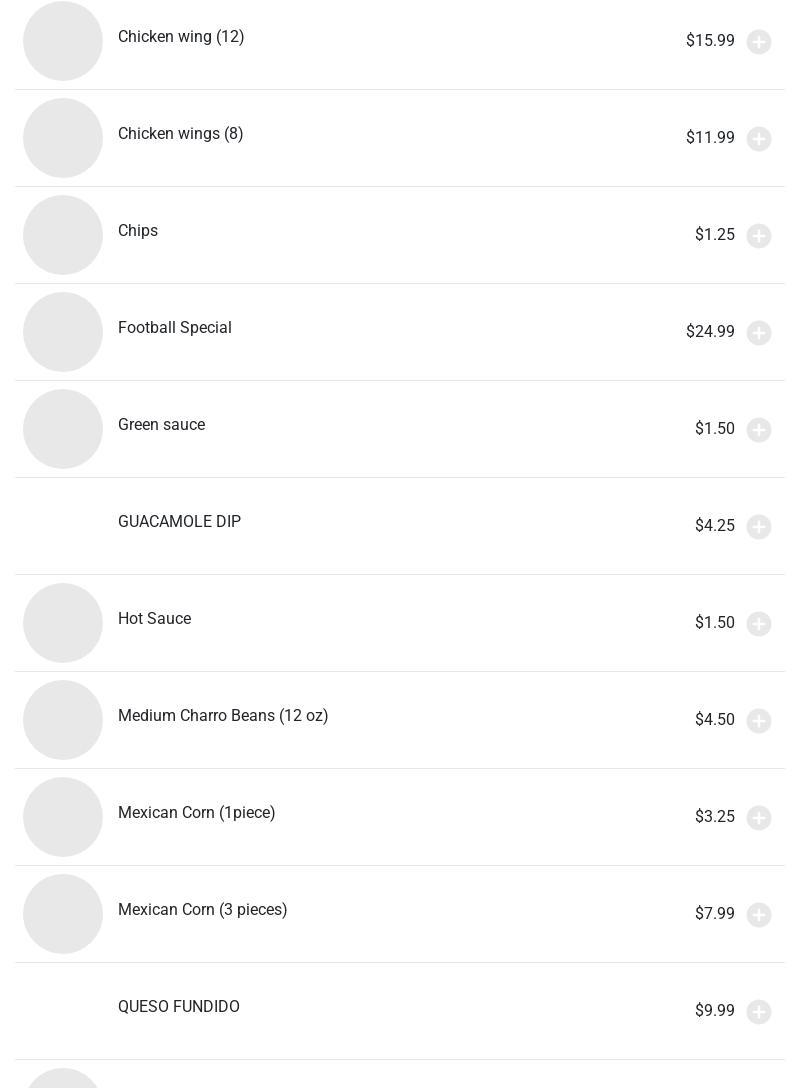Open the Football Special item name
800x1088 pixels.
(x=175, y=328)
